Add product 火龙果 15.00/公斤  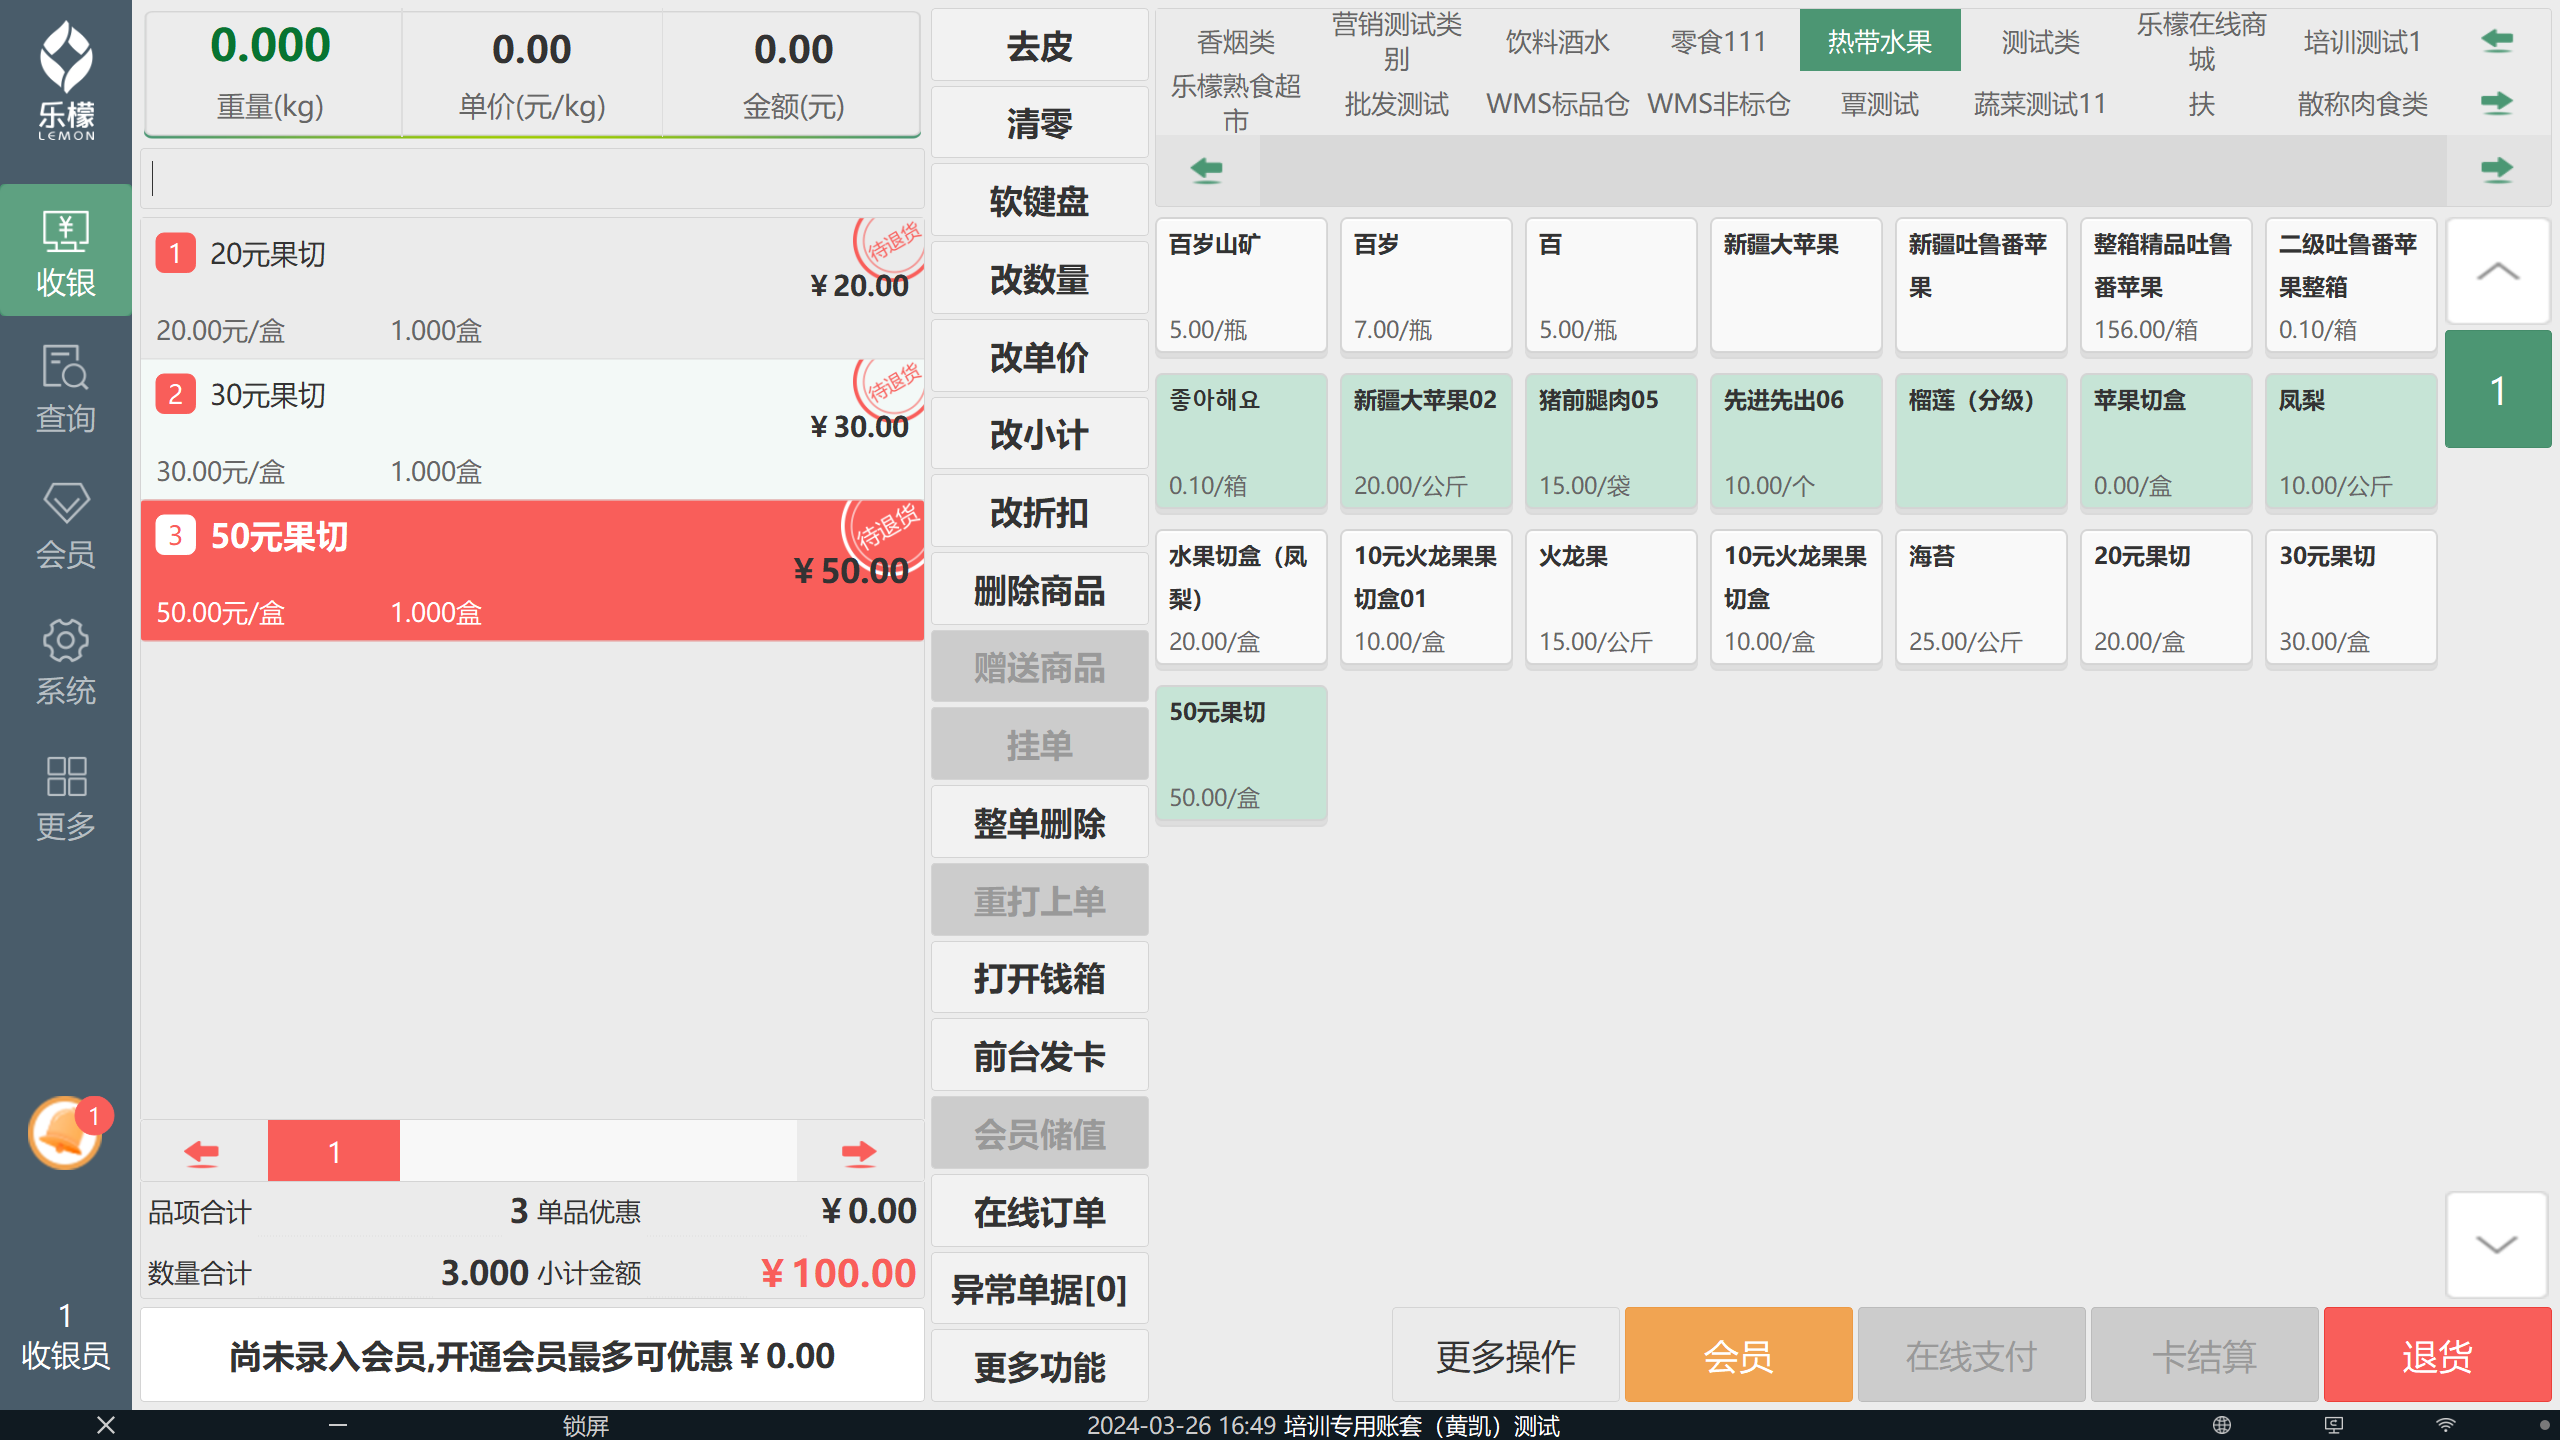tap(1611, 598)
